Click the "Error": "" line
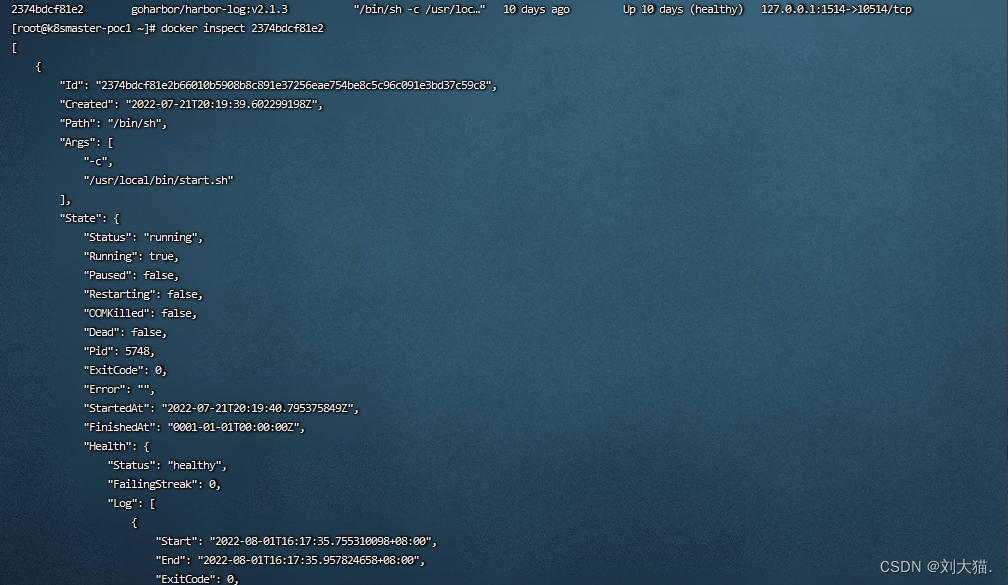This screenshot has height=585, width=1008. pos(119,389)
